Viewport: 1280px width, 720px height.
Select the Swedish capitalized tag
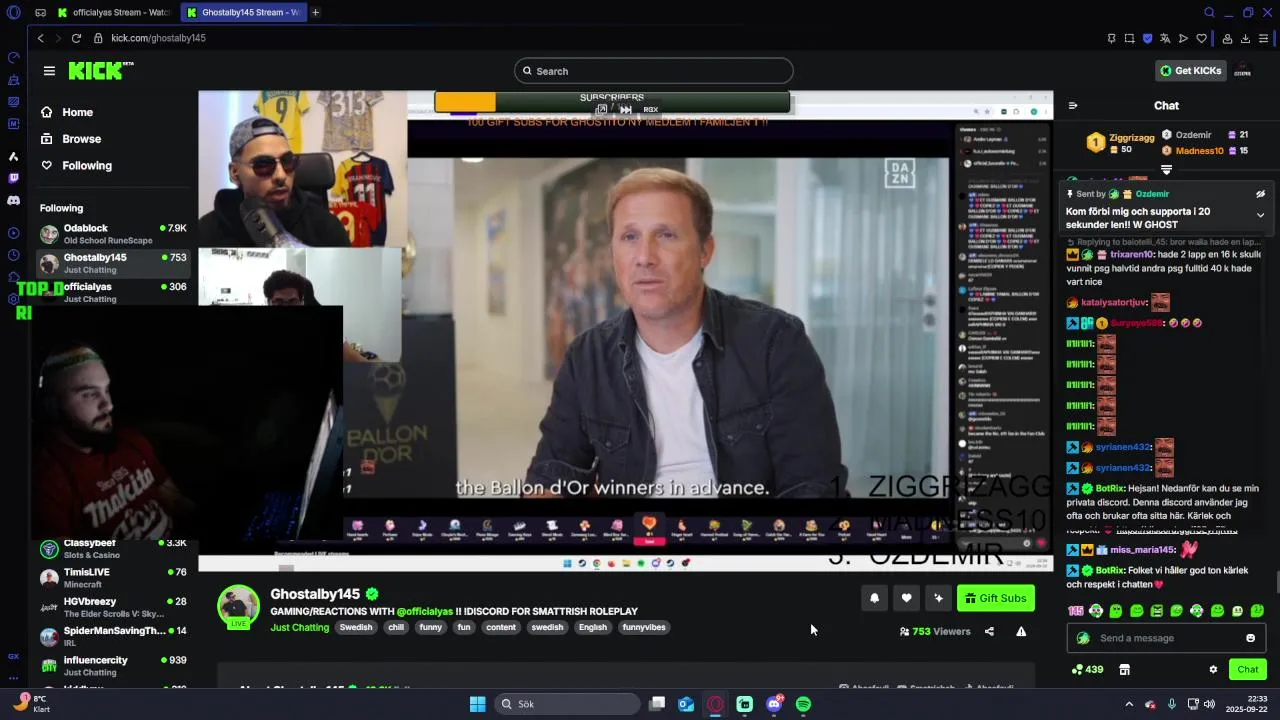pos(355,627)
